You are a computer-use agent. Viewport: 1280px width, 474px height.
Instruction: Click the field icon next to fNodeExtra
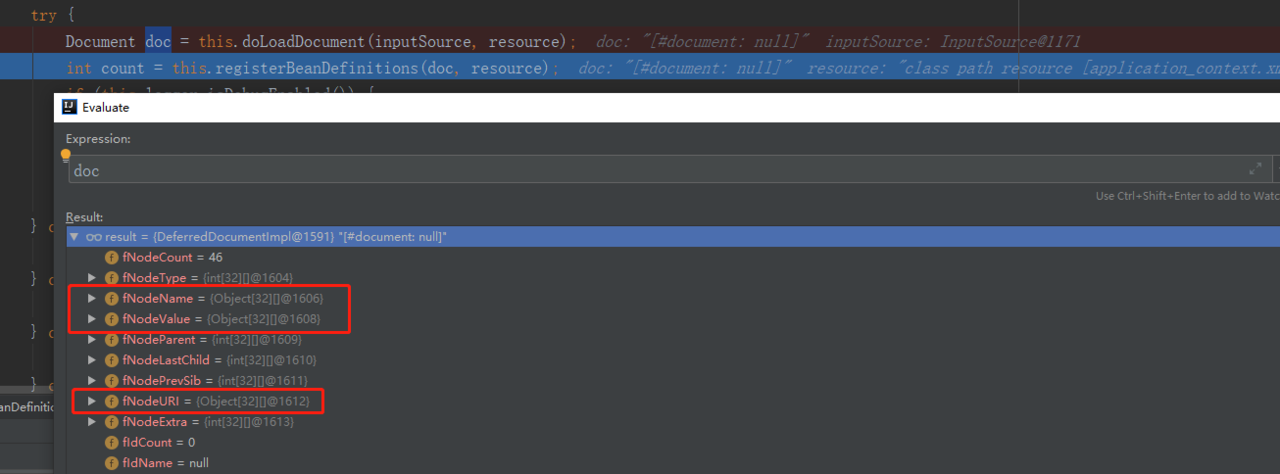112,422
